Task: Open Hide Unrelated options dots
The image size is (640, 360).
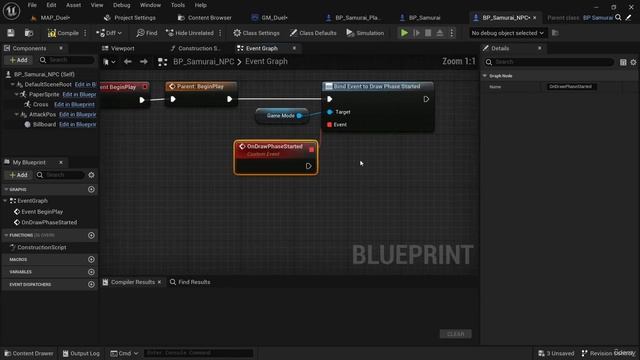Action: (x=220, y=33)
